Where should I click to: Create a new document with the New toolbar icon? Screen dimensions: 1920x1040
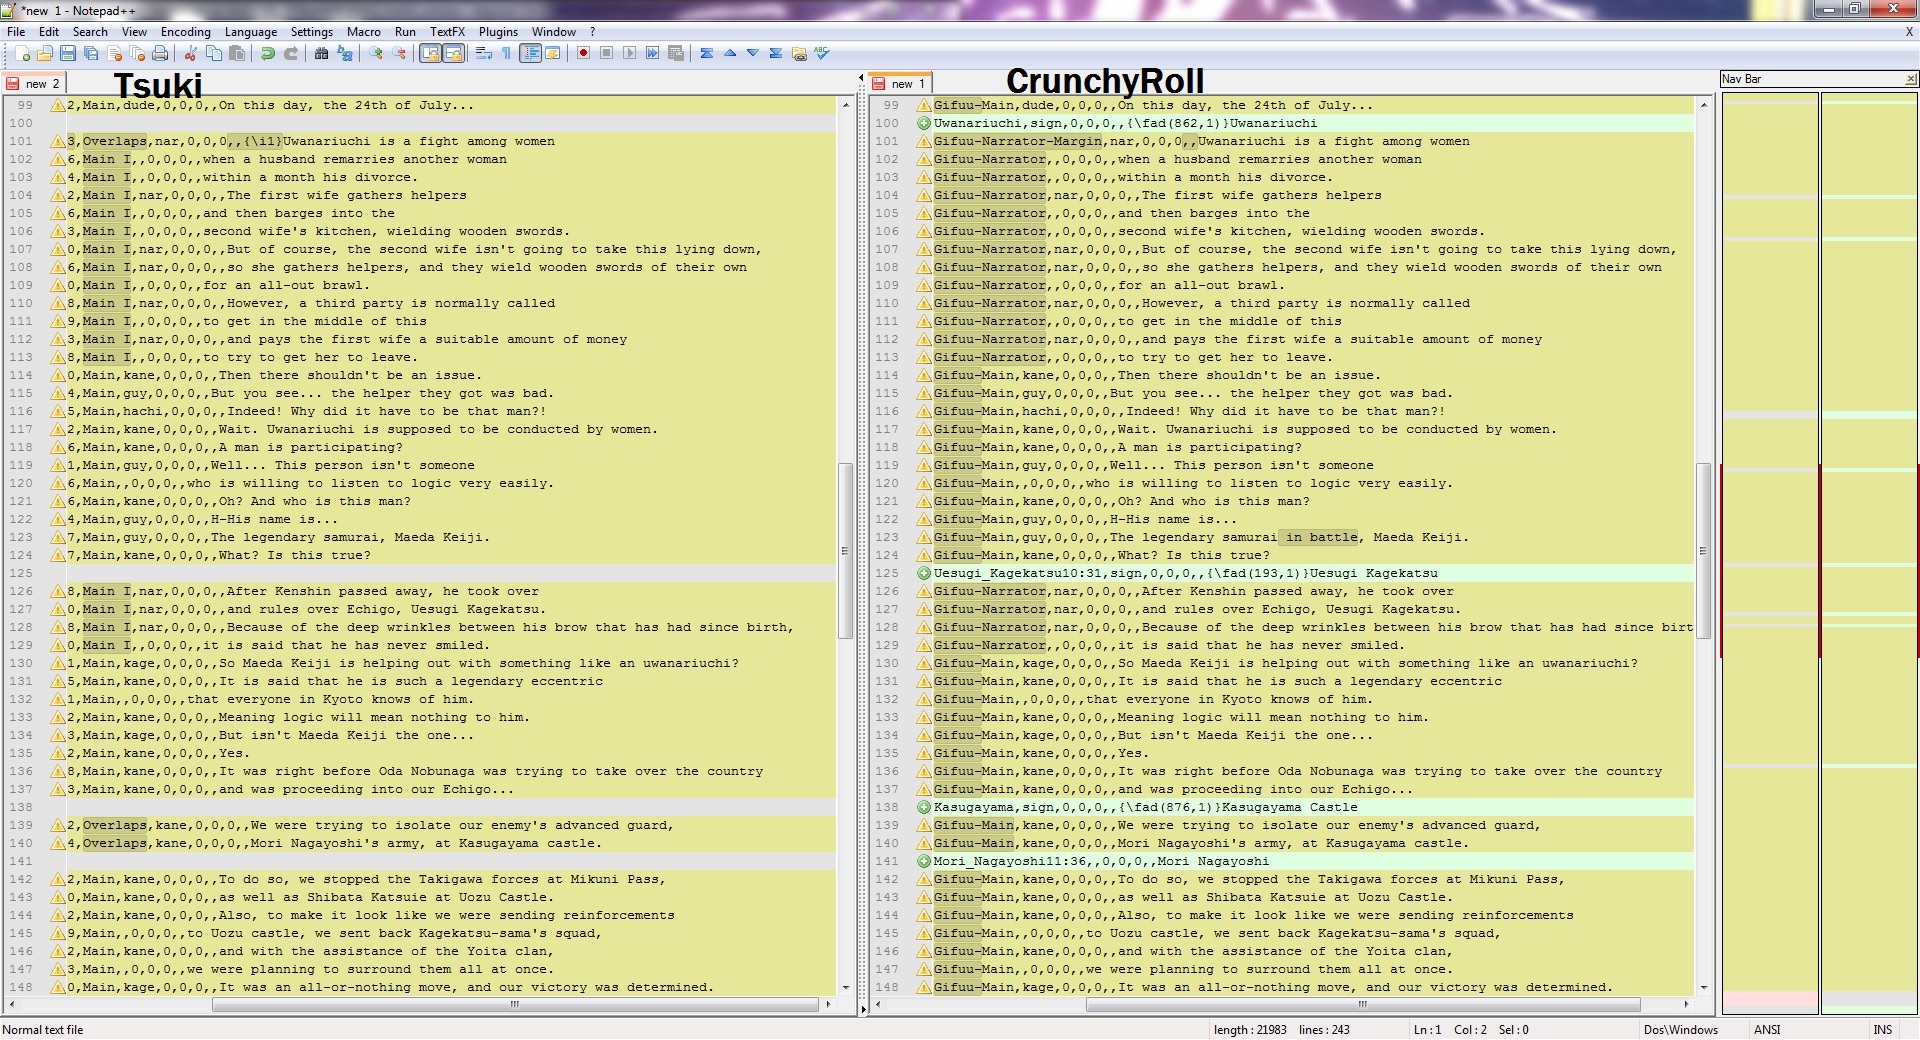click(x=22, y=54)
